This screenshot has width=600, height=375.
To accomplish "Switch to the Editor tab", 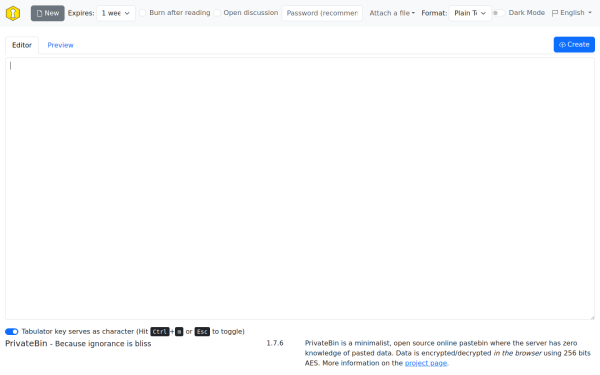I will (x=22, y=45).
